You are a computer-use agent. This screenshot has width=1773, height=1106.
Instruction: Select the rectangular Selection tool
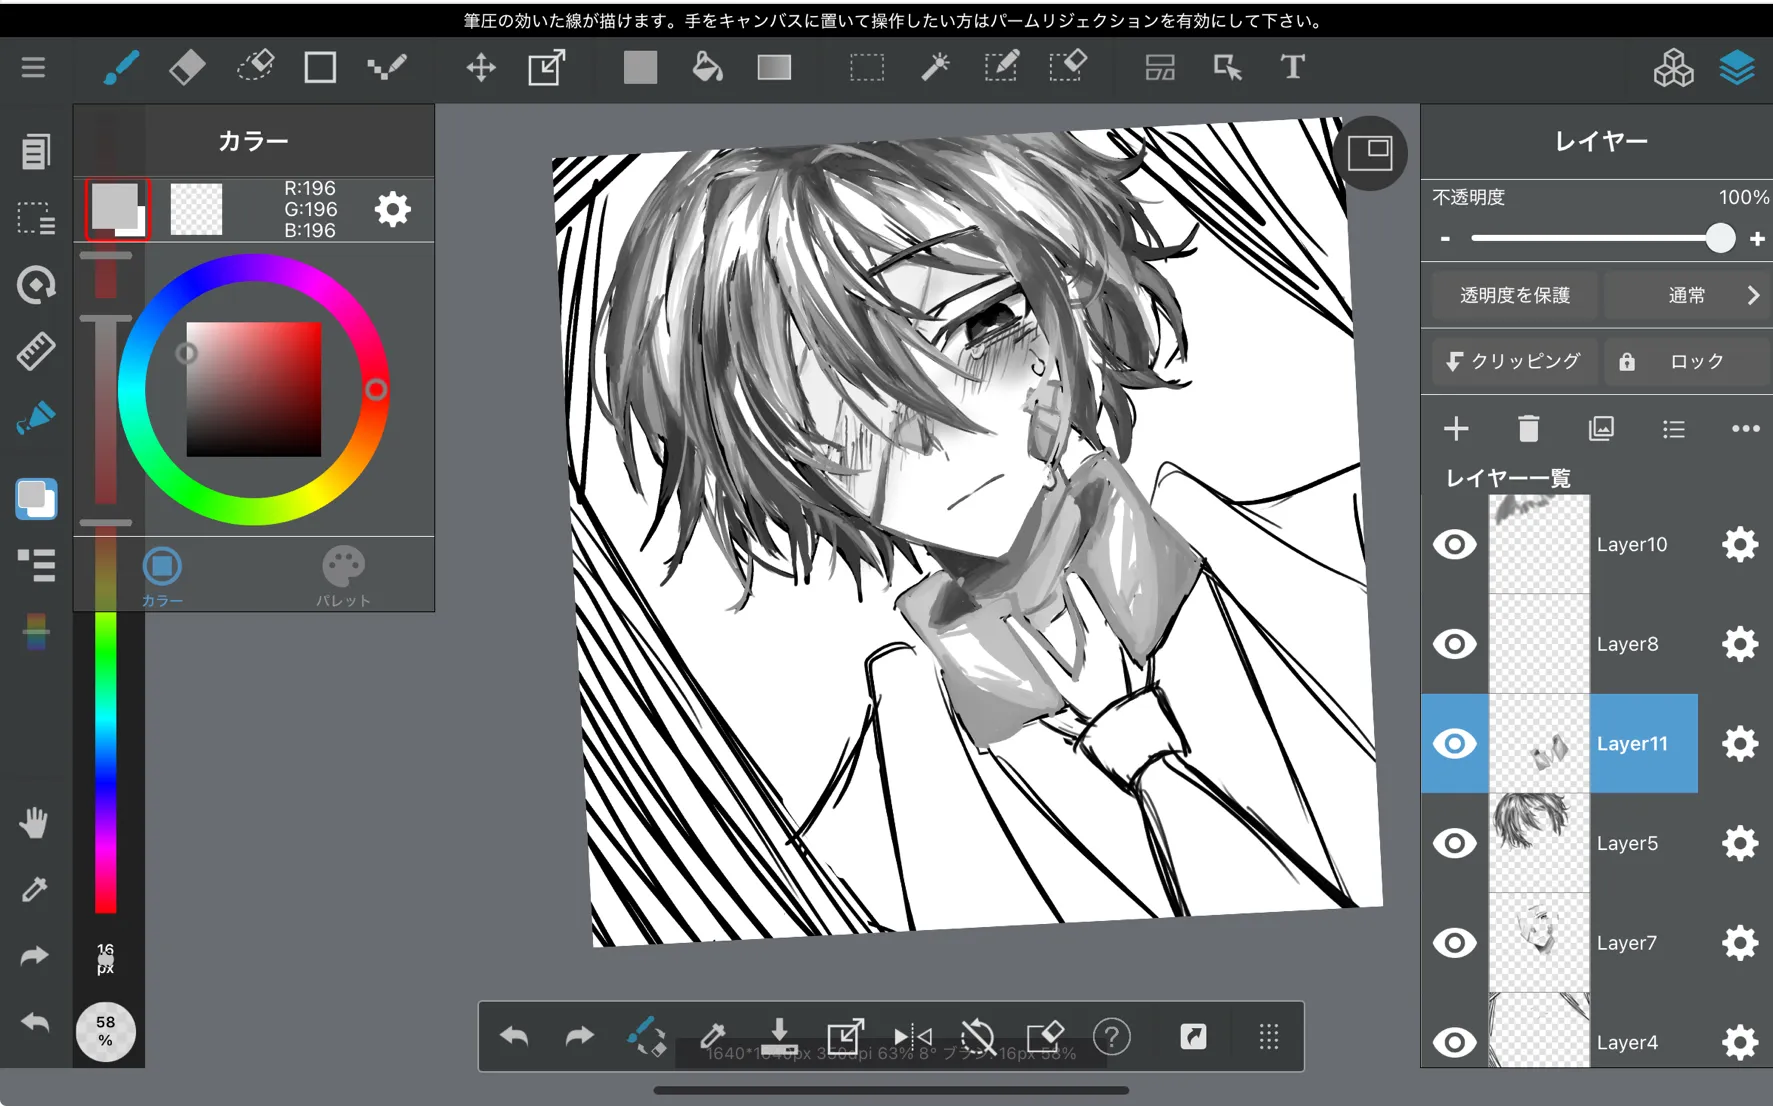(867, 68)
